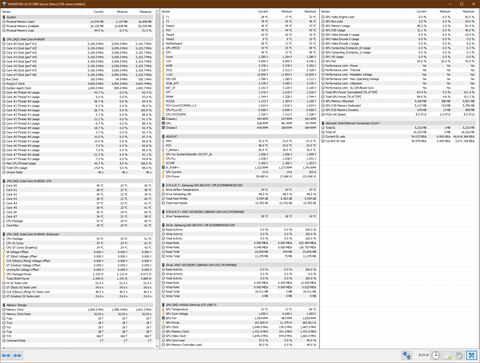Select the Performance Limit - Utilization row
This screenshot has height=363, width=480.
(399, 83)
